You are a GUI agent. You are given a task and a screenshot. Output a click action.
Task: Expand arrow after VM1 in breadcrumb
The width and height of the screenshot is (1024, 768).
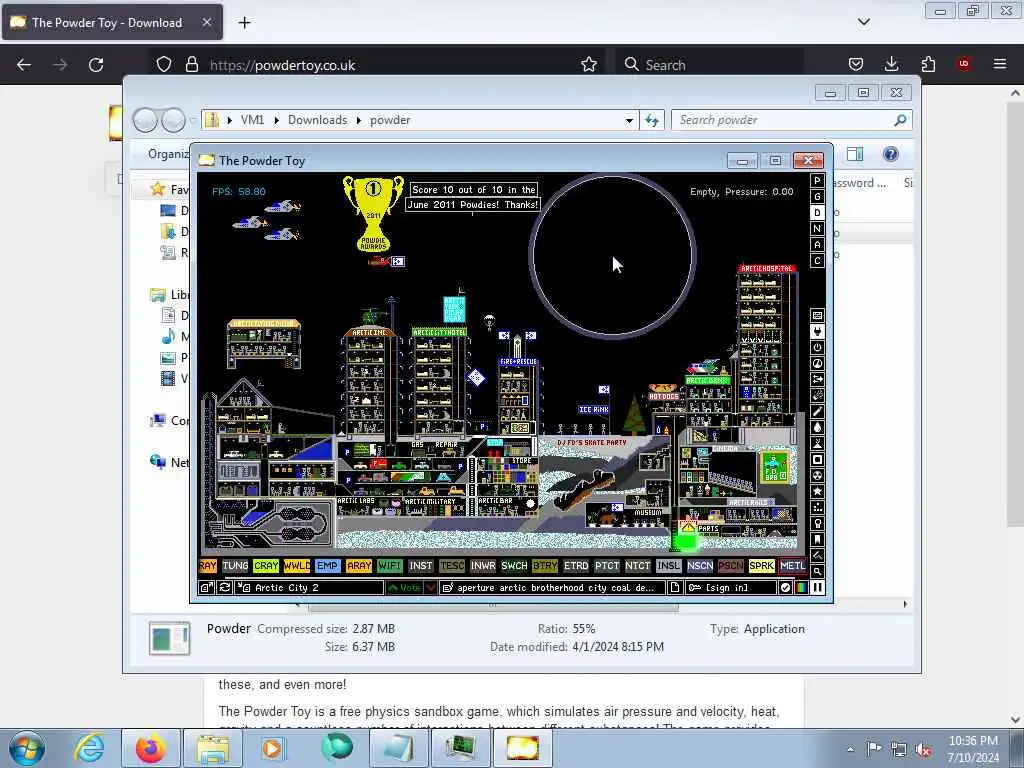click(x=276, y=120)
